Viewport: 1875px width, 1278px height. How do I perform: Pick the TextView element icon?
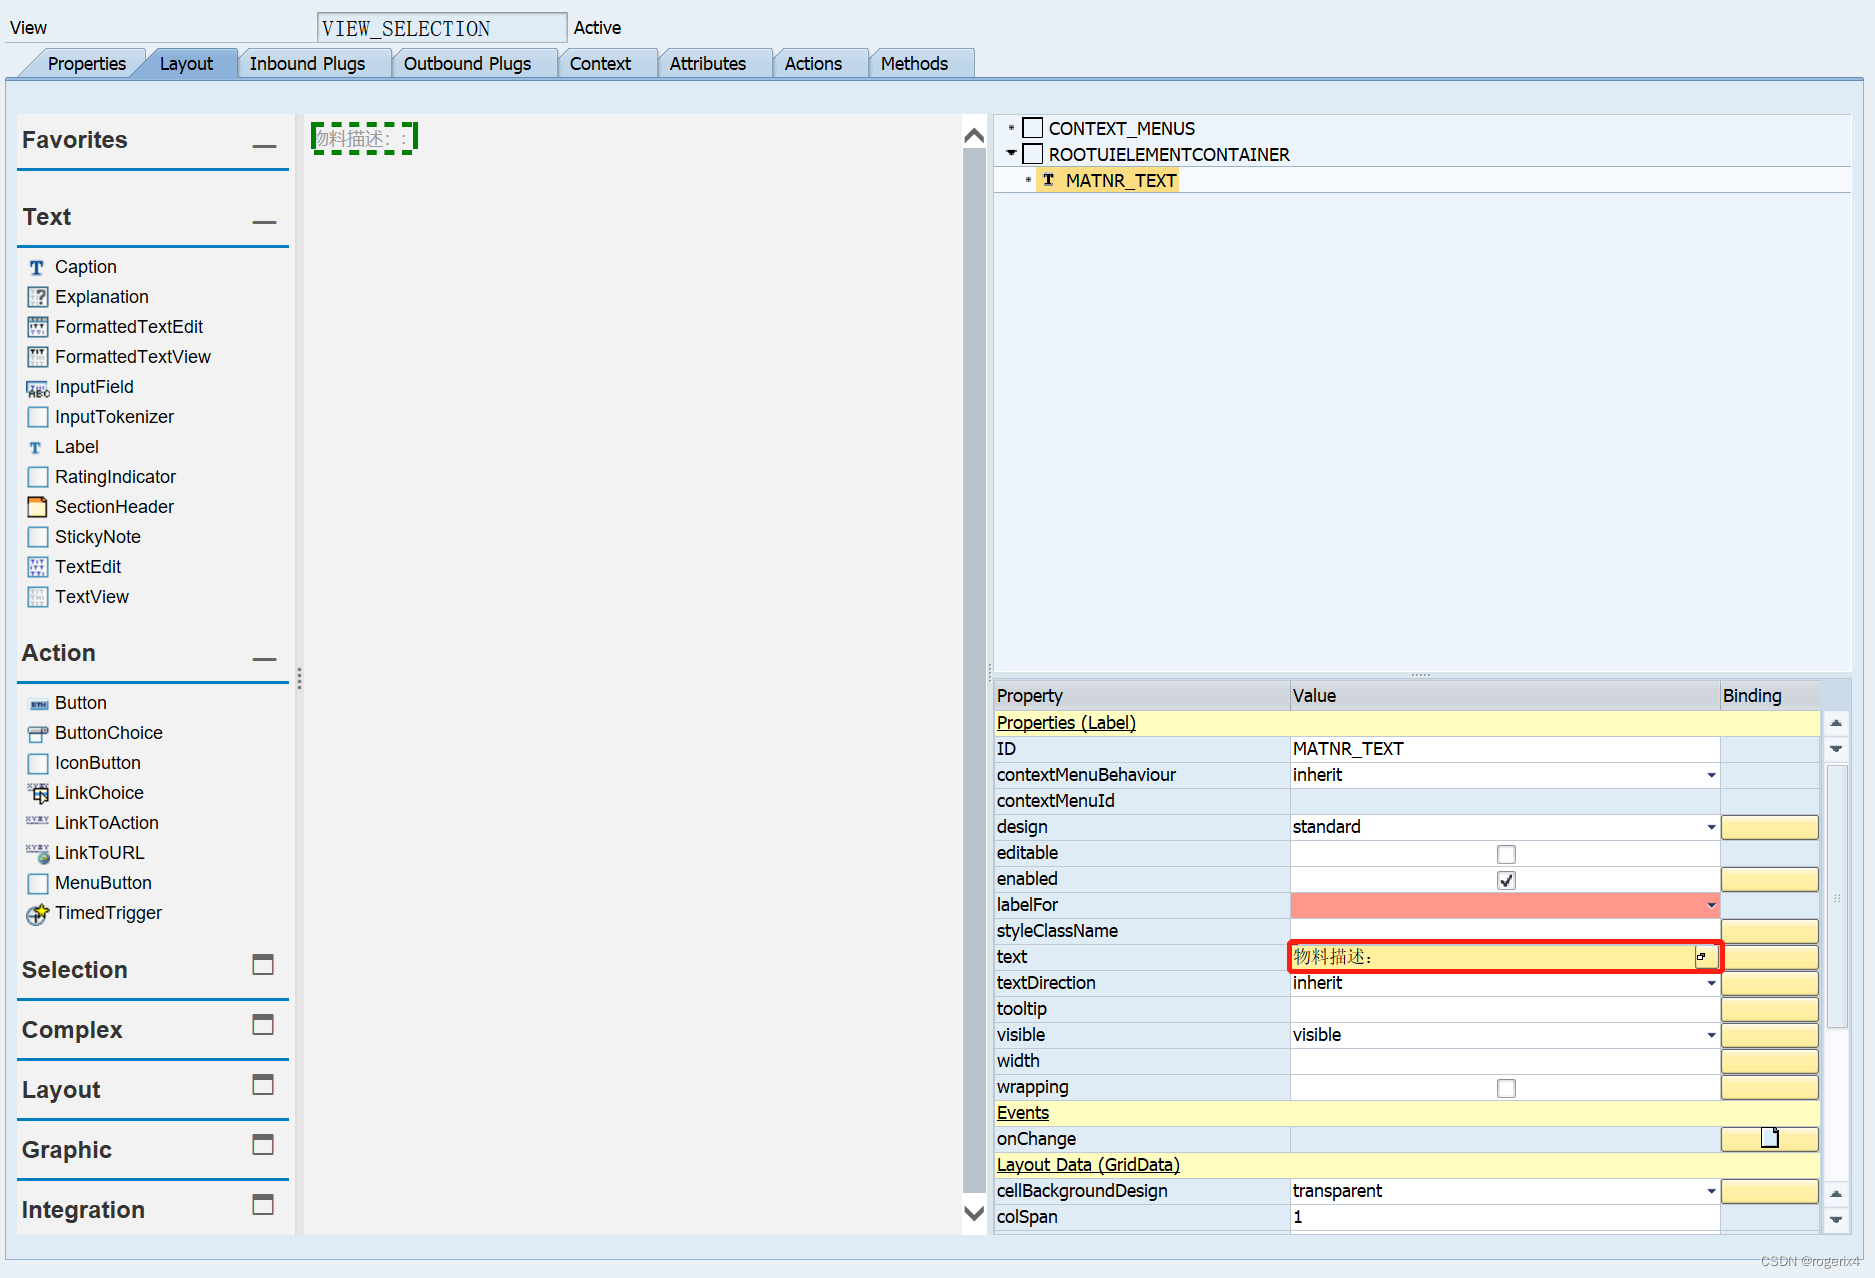(37, 598)
